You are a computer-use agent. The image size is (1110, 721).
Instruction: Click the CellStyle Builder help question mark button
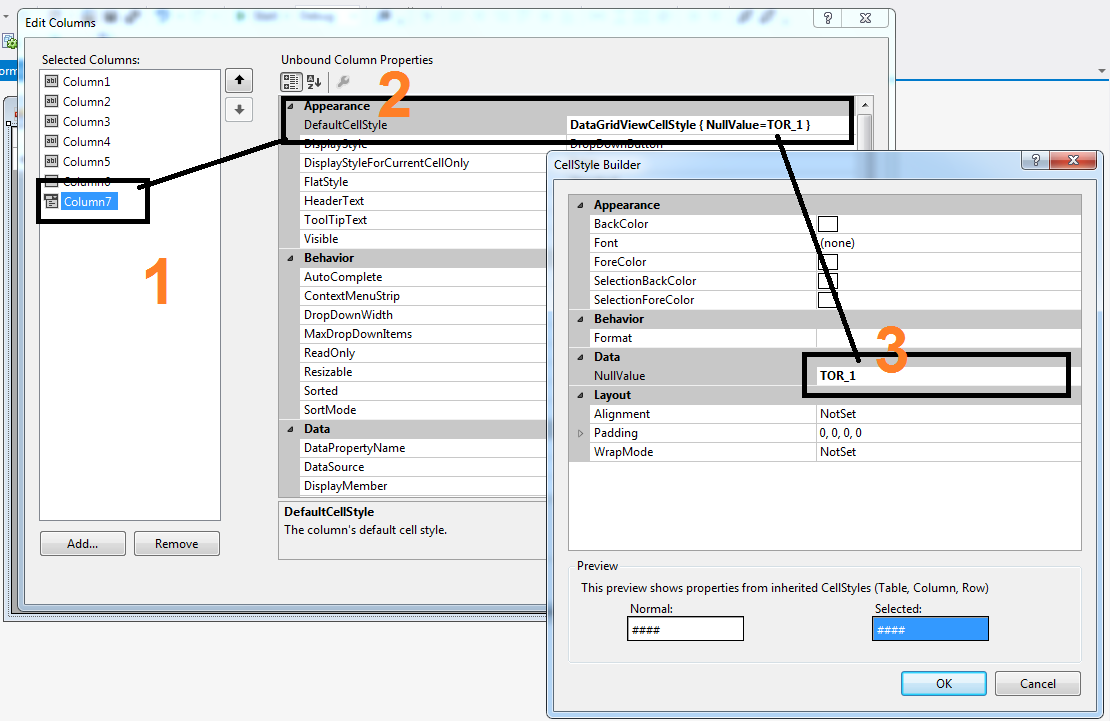[x=1036, y=160]
